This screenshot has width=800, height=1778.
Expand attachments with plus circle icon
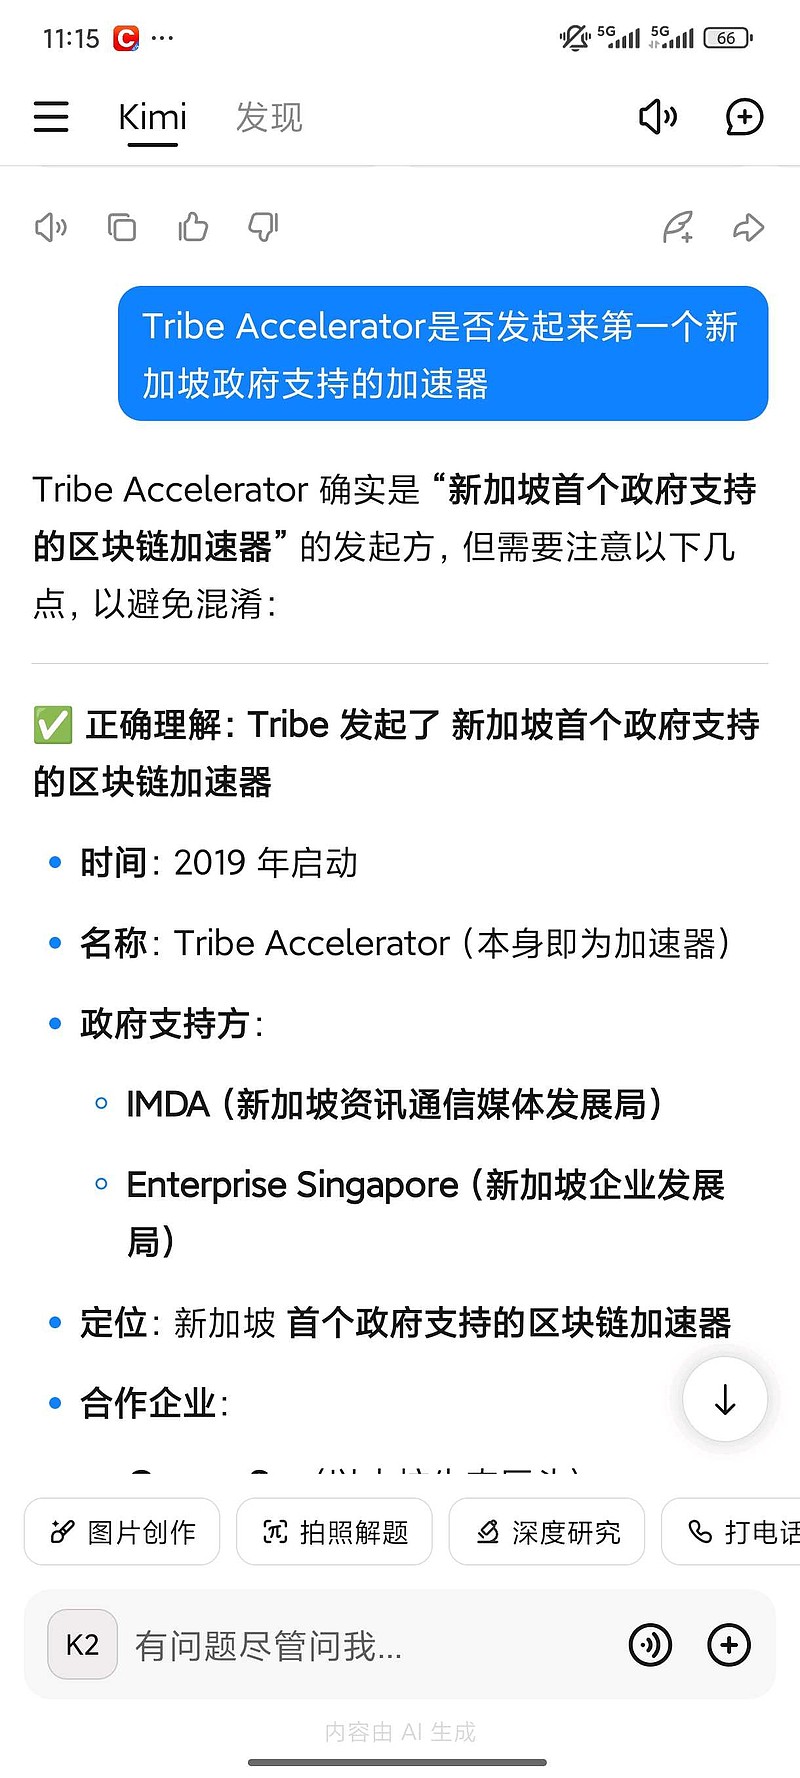pos(729,1645)
